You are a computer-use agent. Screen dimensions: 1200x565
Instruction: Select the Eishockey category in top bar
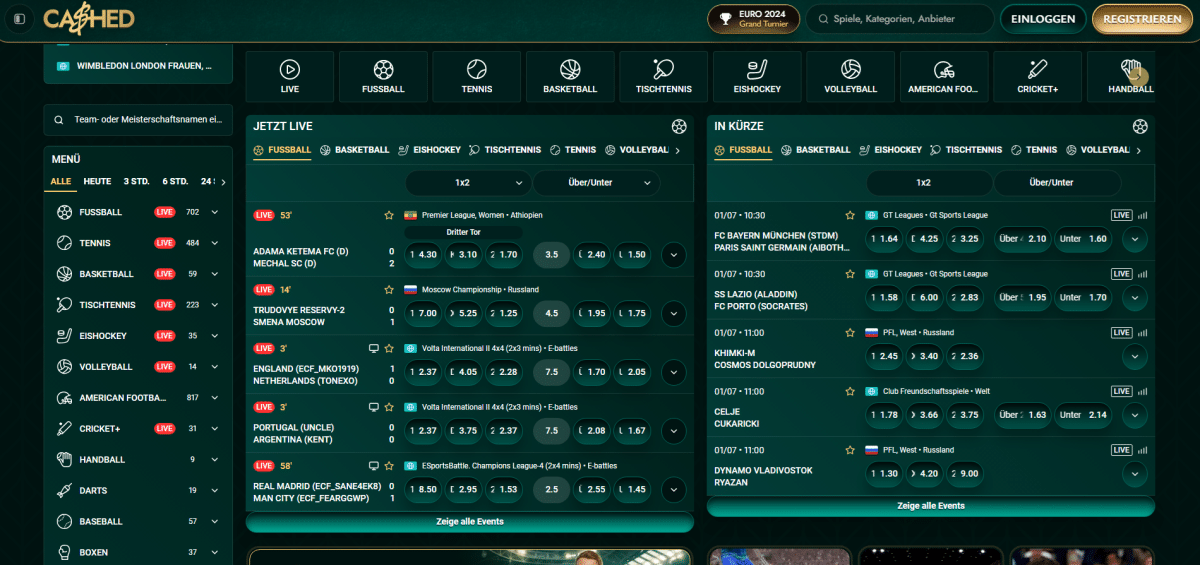[757, 76]
